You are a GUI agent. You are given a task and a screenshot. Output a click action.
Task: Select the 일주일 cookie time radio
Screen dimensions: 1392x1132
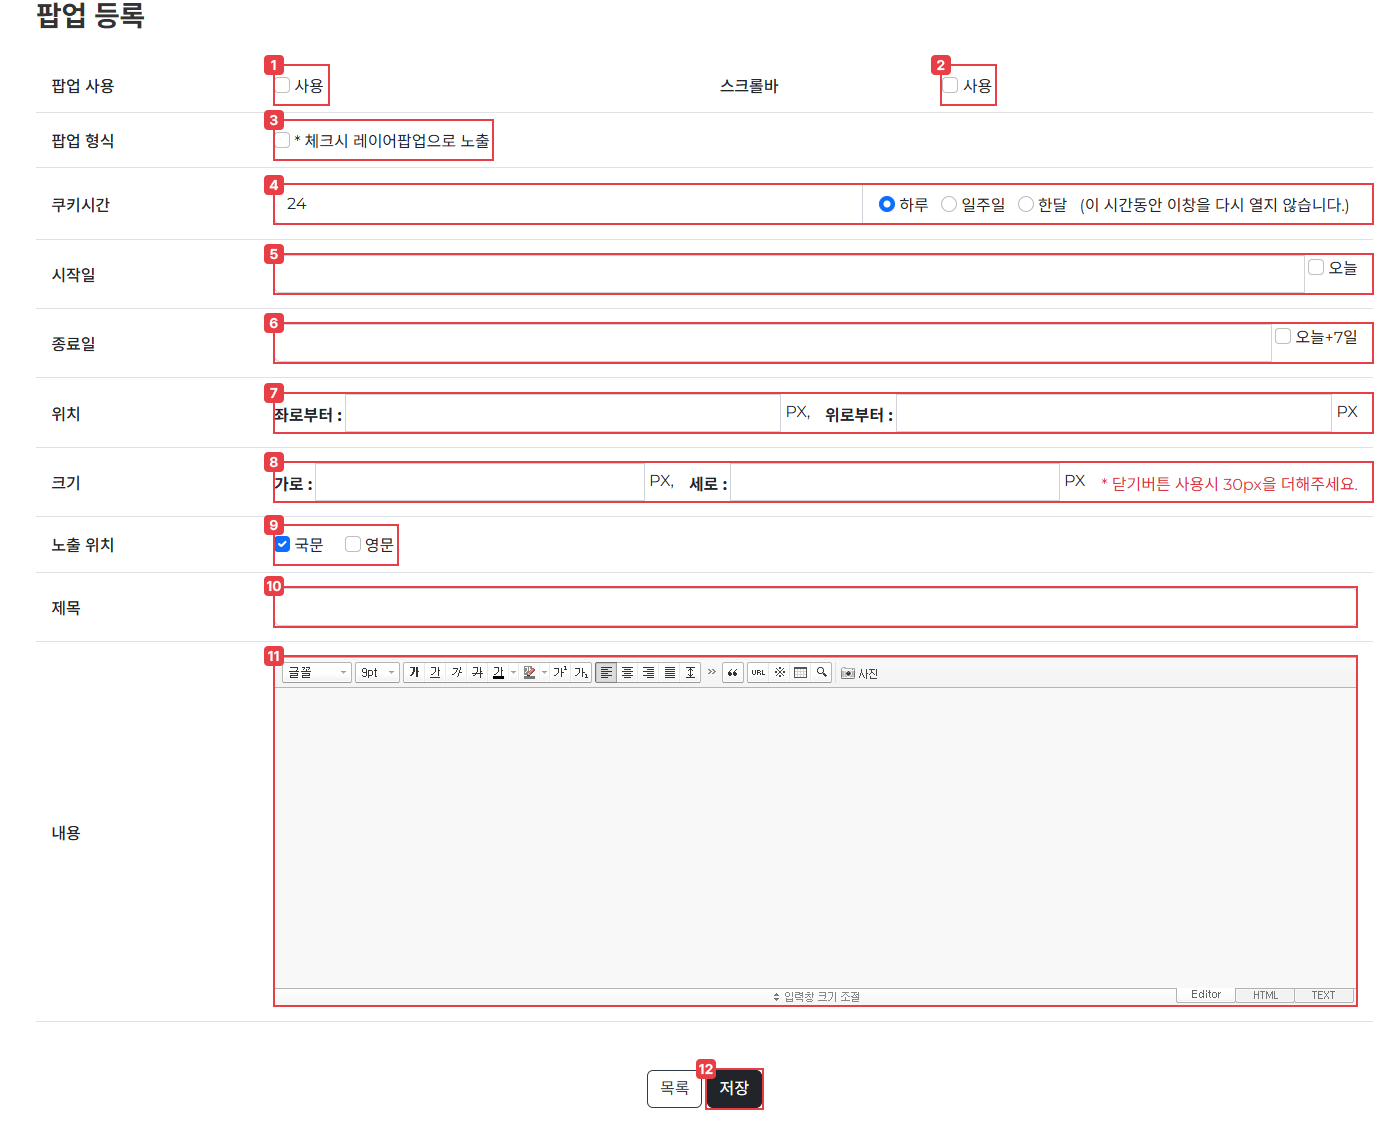point(949,204)
